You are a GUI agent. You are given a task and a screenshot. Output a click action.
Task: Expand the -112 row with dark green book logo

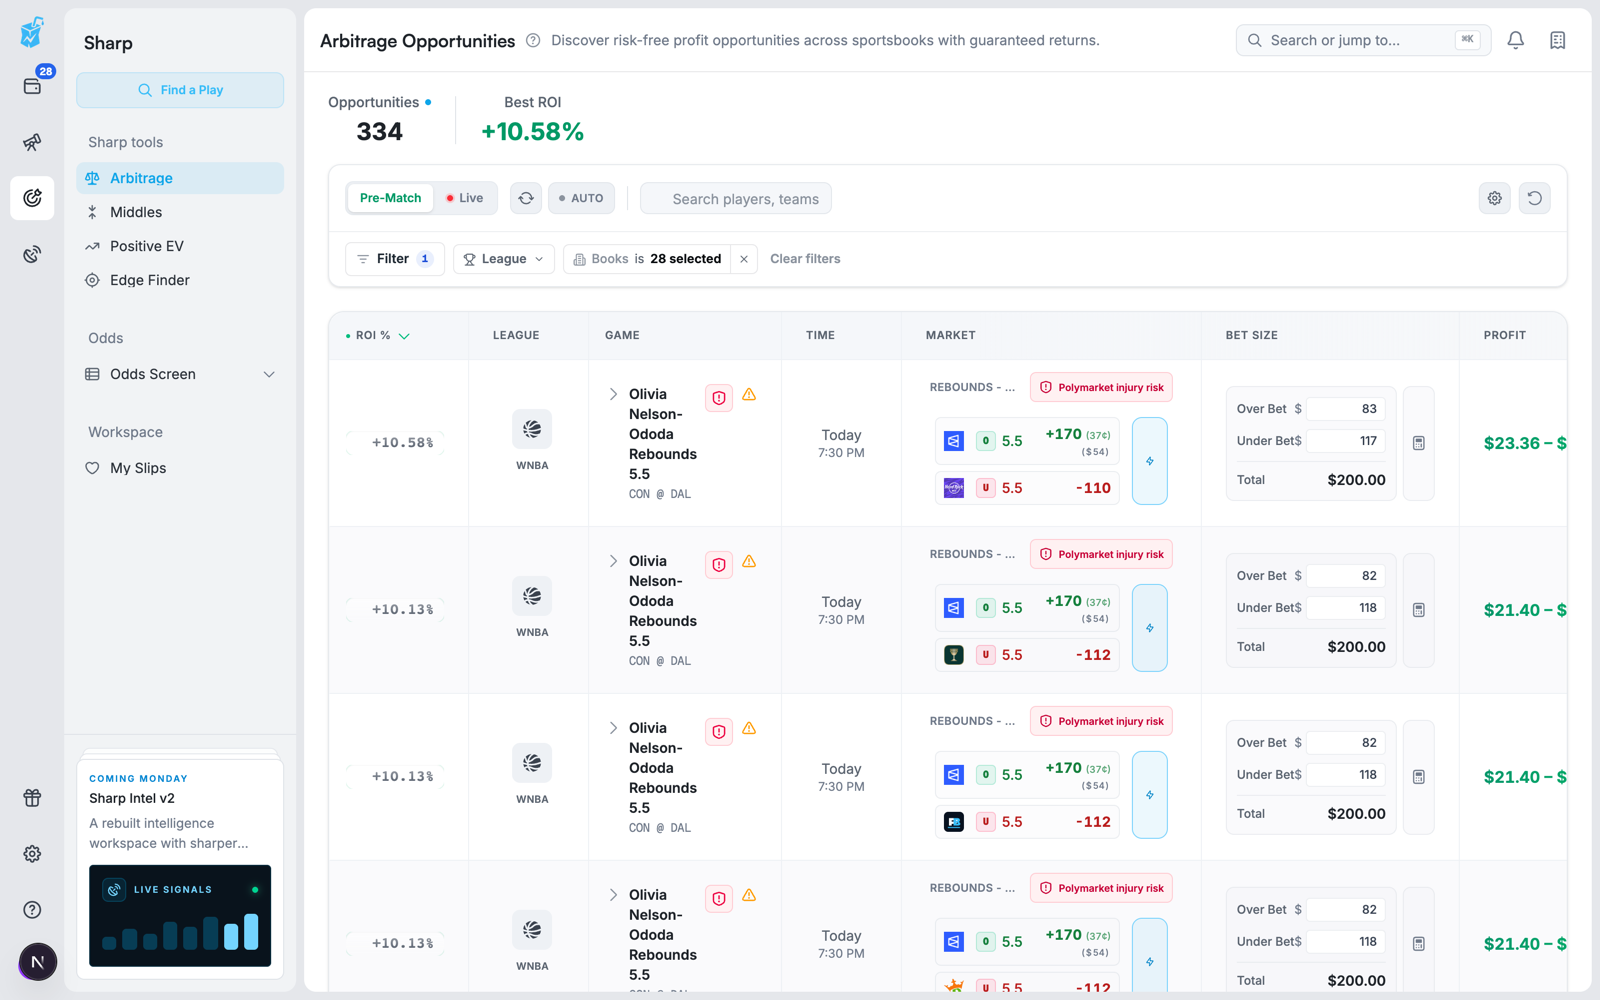(613, 561)
